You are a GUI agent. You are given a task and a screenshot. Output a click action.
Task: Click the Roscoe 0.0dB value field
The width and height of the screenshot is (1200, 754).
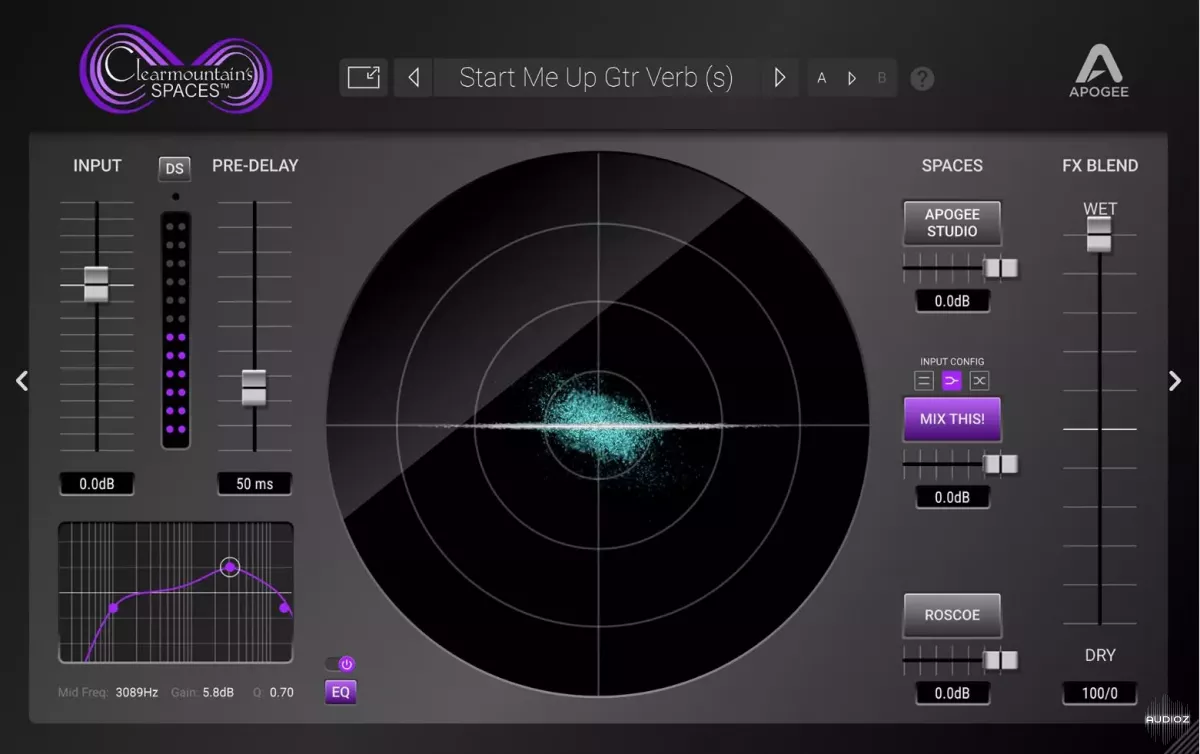[952, 693]
